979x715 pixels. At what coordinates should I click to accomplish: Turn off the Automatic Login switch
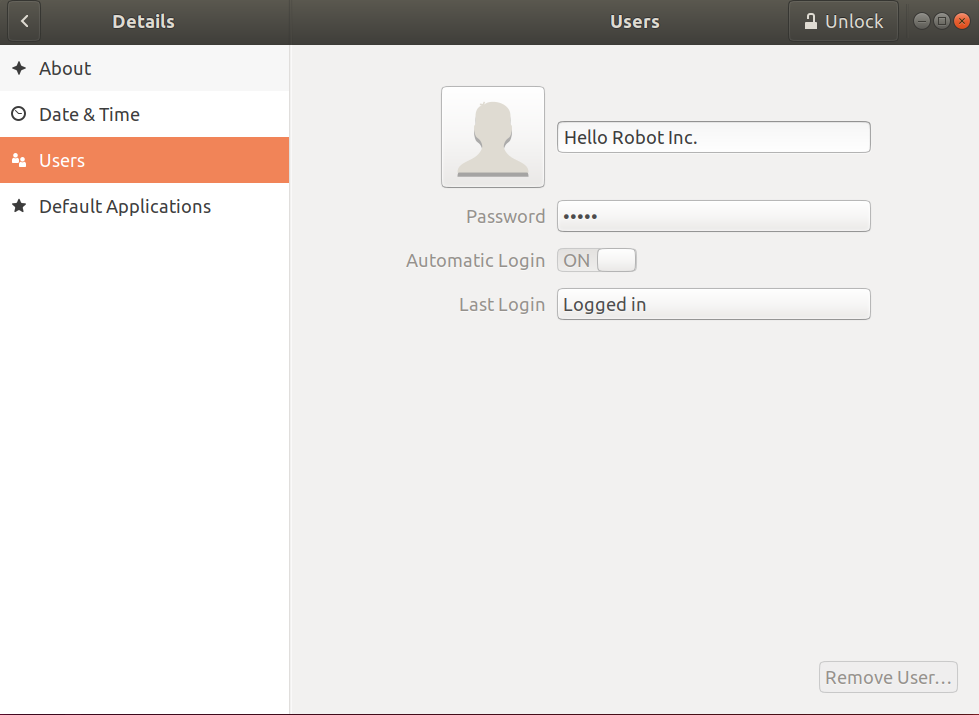(597, 261)
